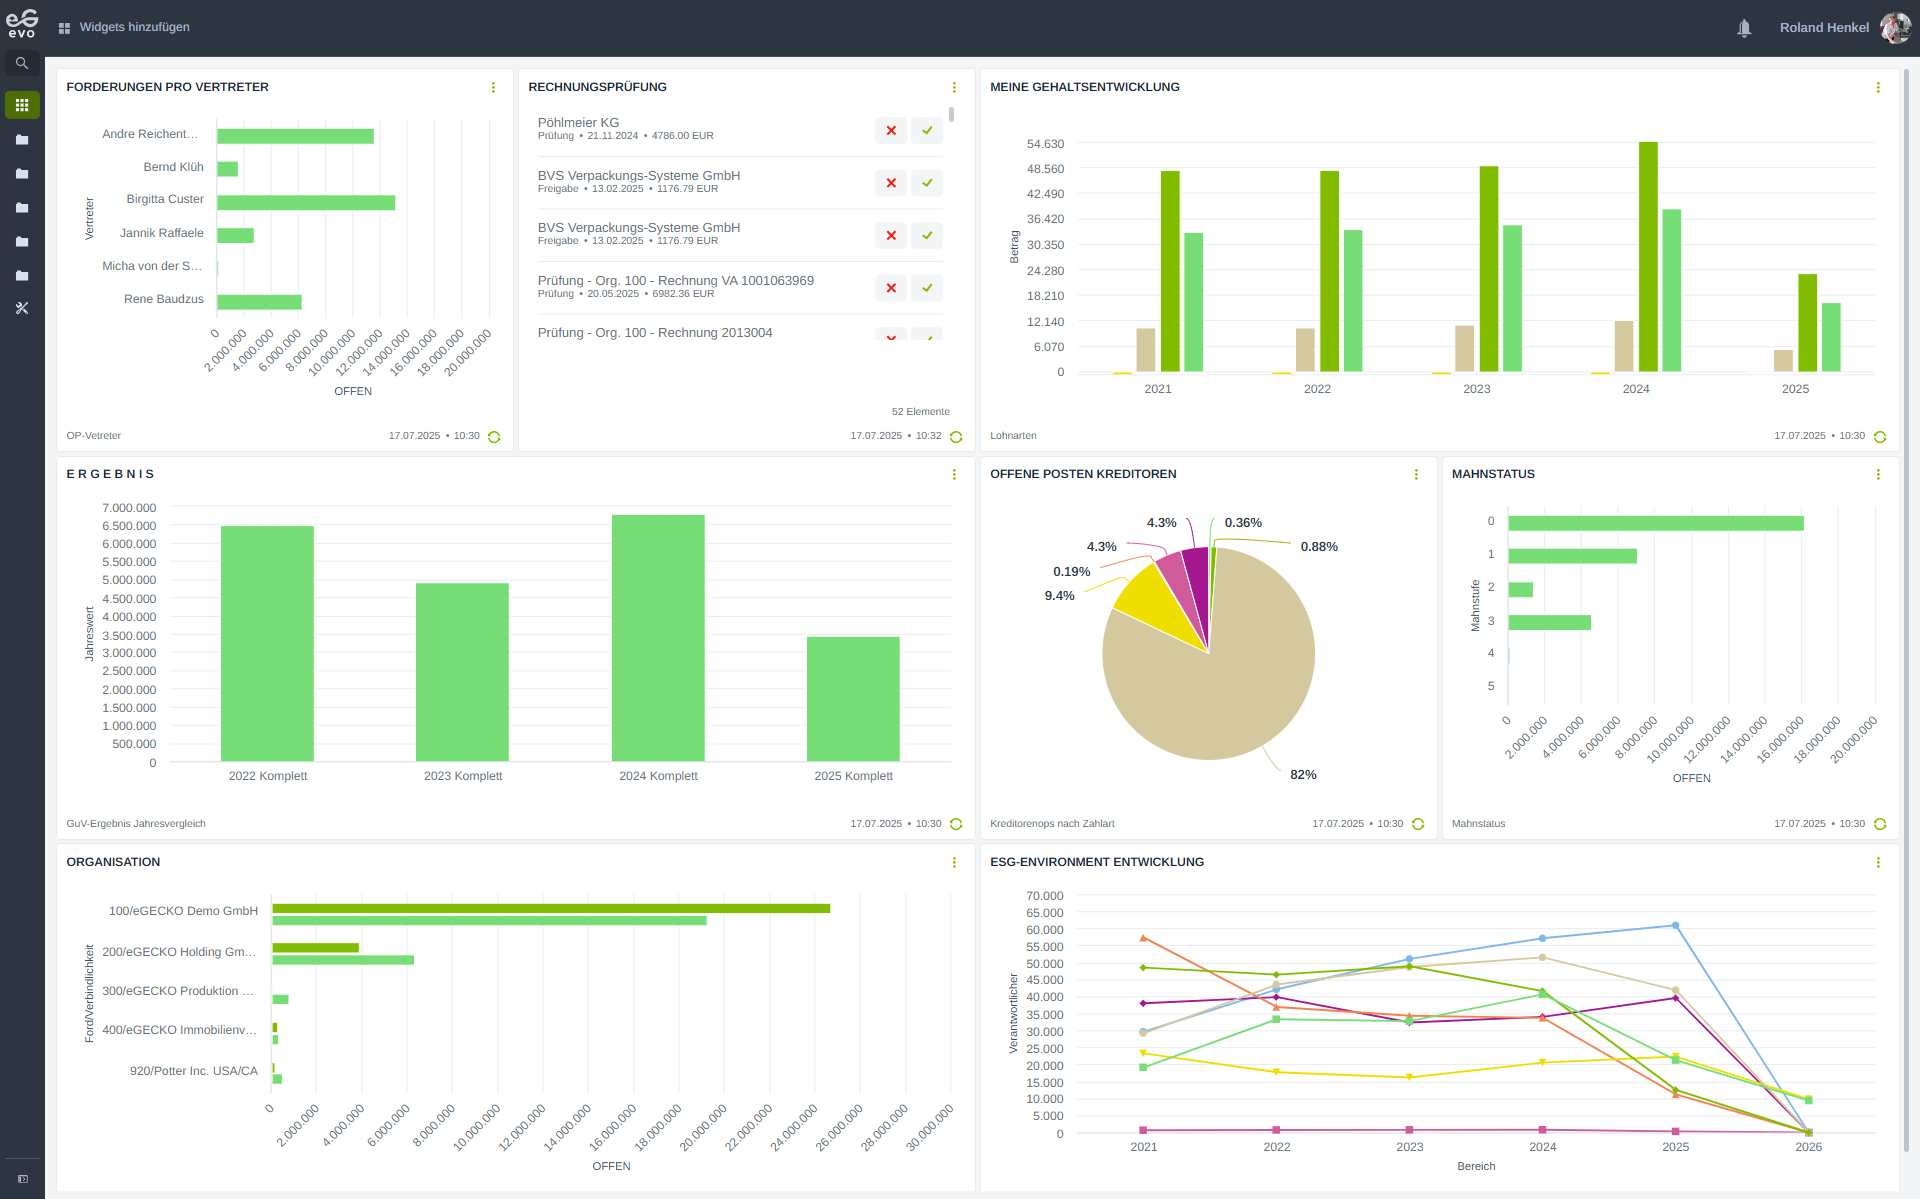Open the fifth folder icon in sidebar
Viewport: 1920px width, 1199px height.
[x=22, y=276]
